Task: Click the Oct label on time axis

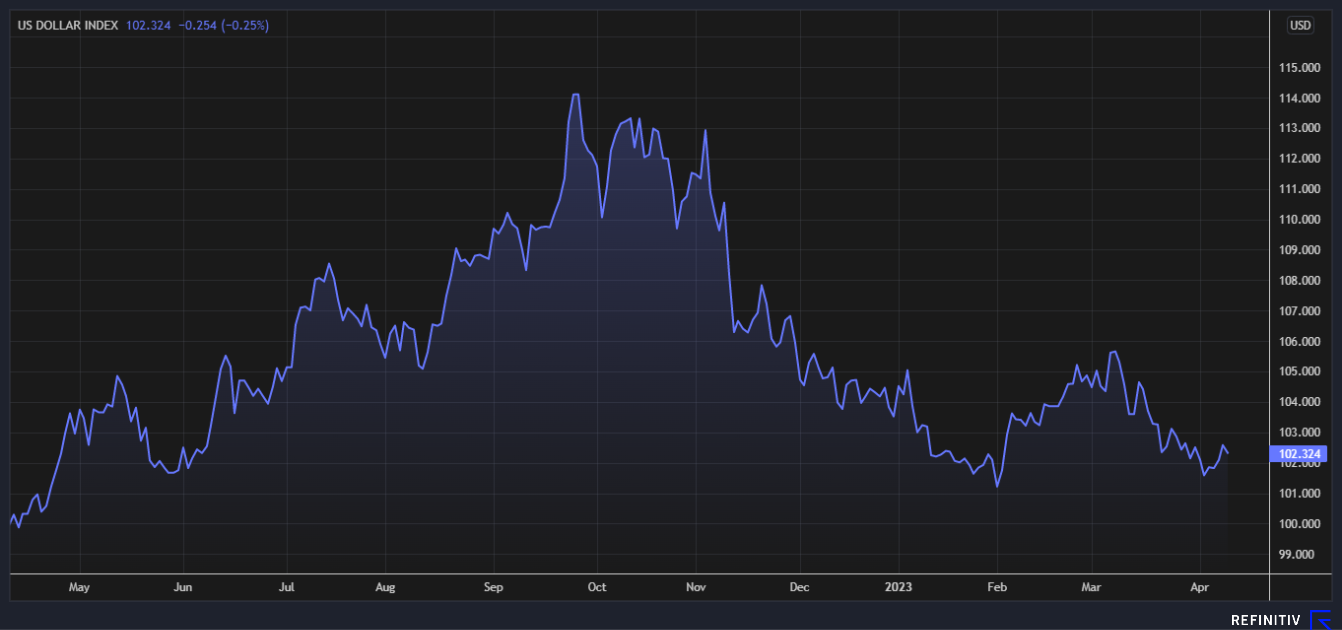Action: 597,588
